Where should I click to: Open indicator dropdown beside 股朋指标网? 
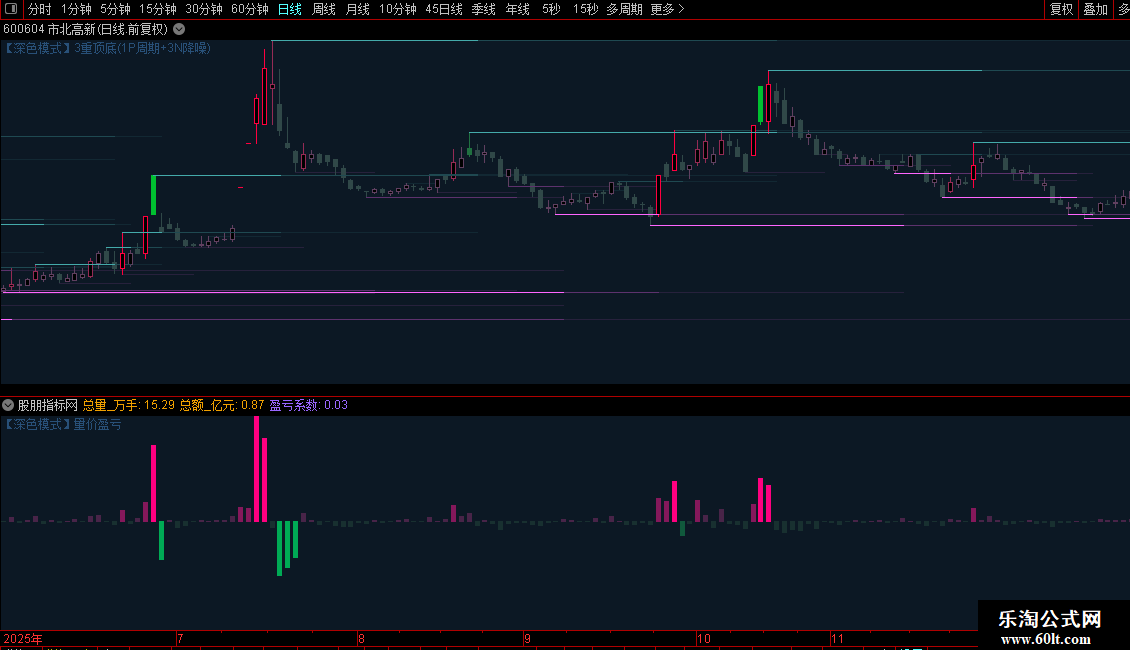tap(8, 405)
